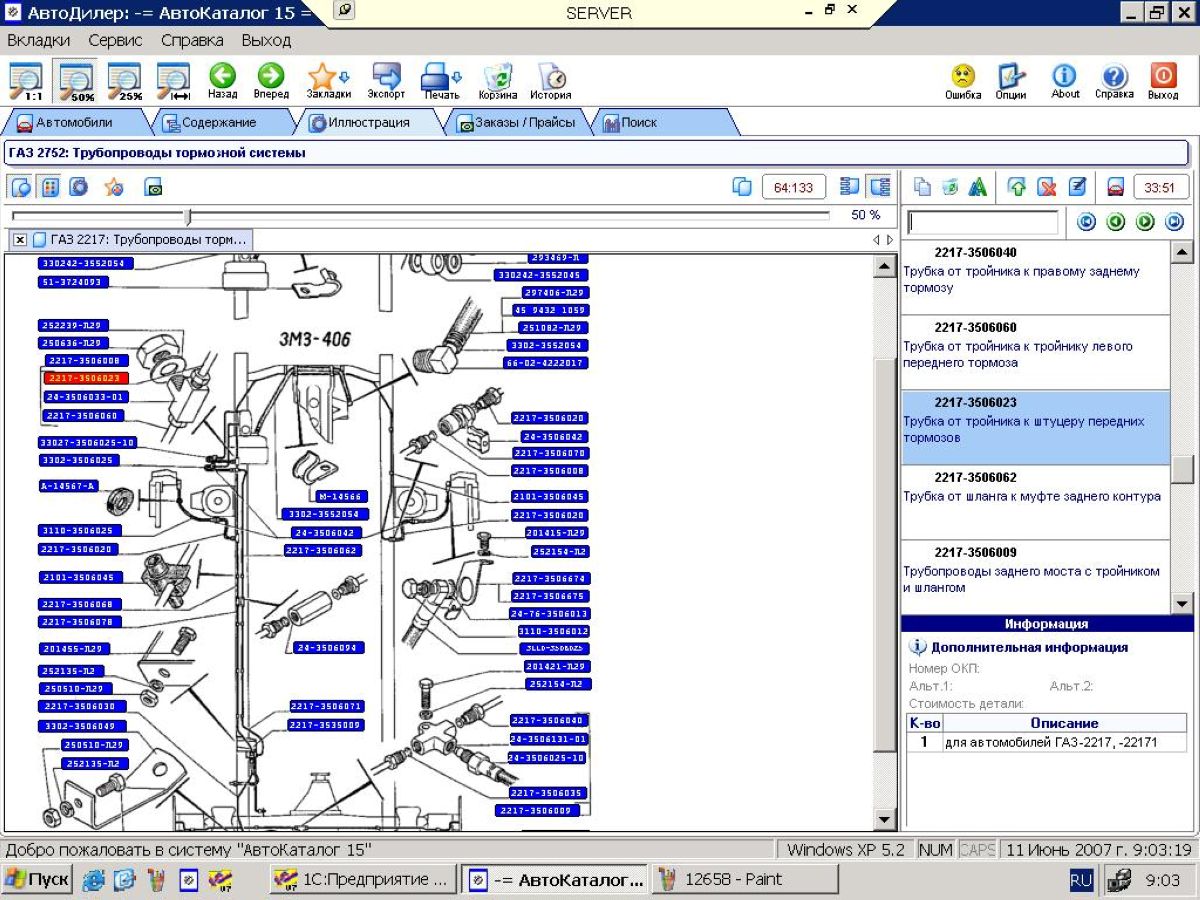This screenshot has width=1200, height=900.
Task: Set illustration zoom to 25%
Action: point(125,81)
